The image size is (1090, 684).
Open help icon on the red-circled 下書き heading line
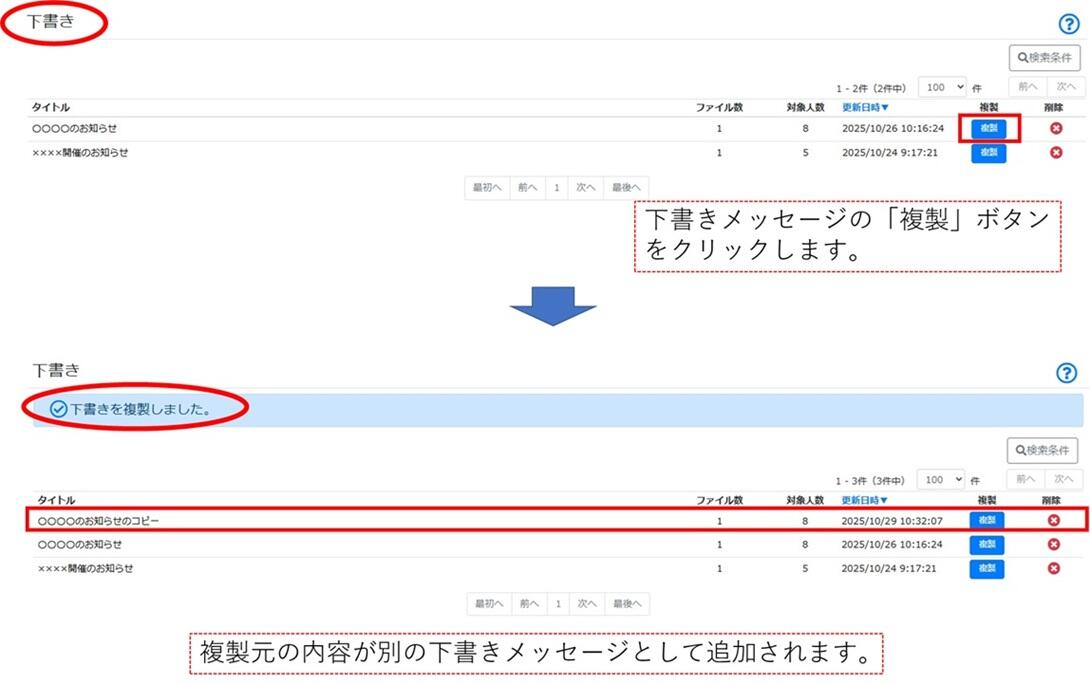pos(1068,25)
